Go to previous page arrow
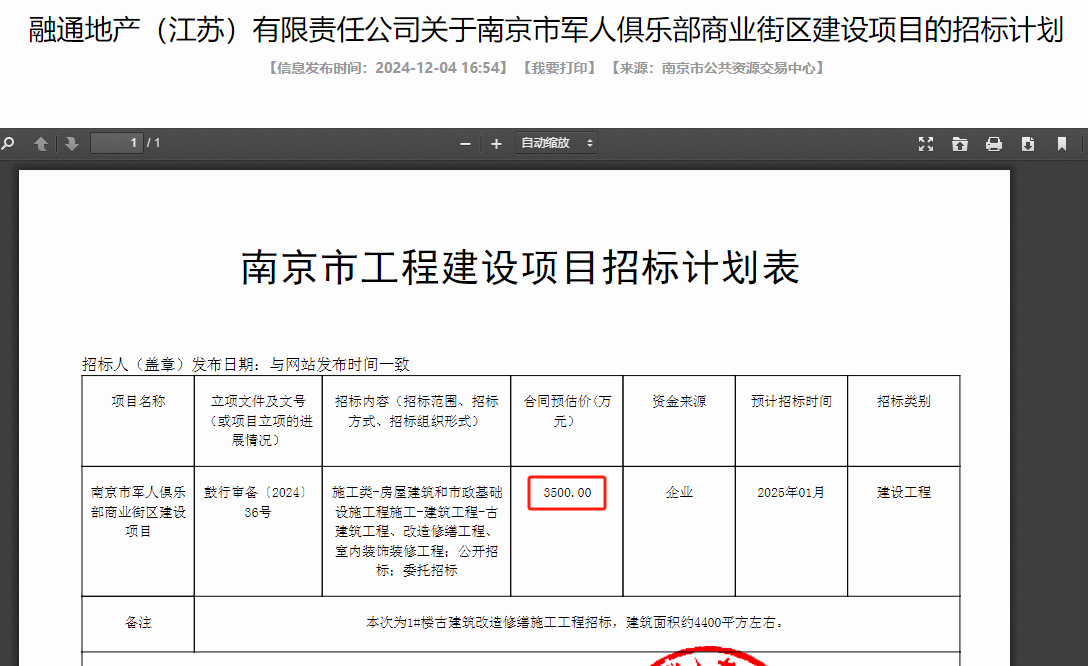The width and height of the screenshot is (1088, 666). 41,144
